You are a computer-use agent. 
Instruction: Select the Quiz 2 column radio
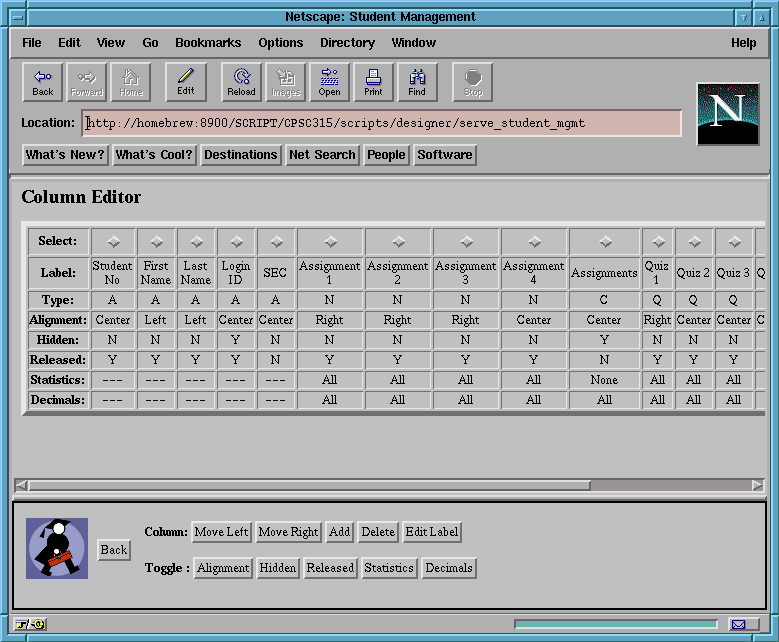point(695,241)
